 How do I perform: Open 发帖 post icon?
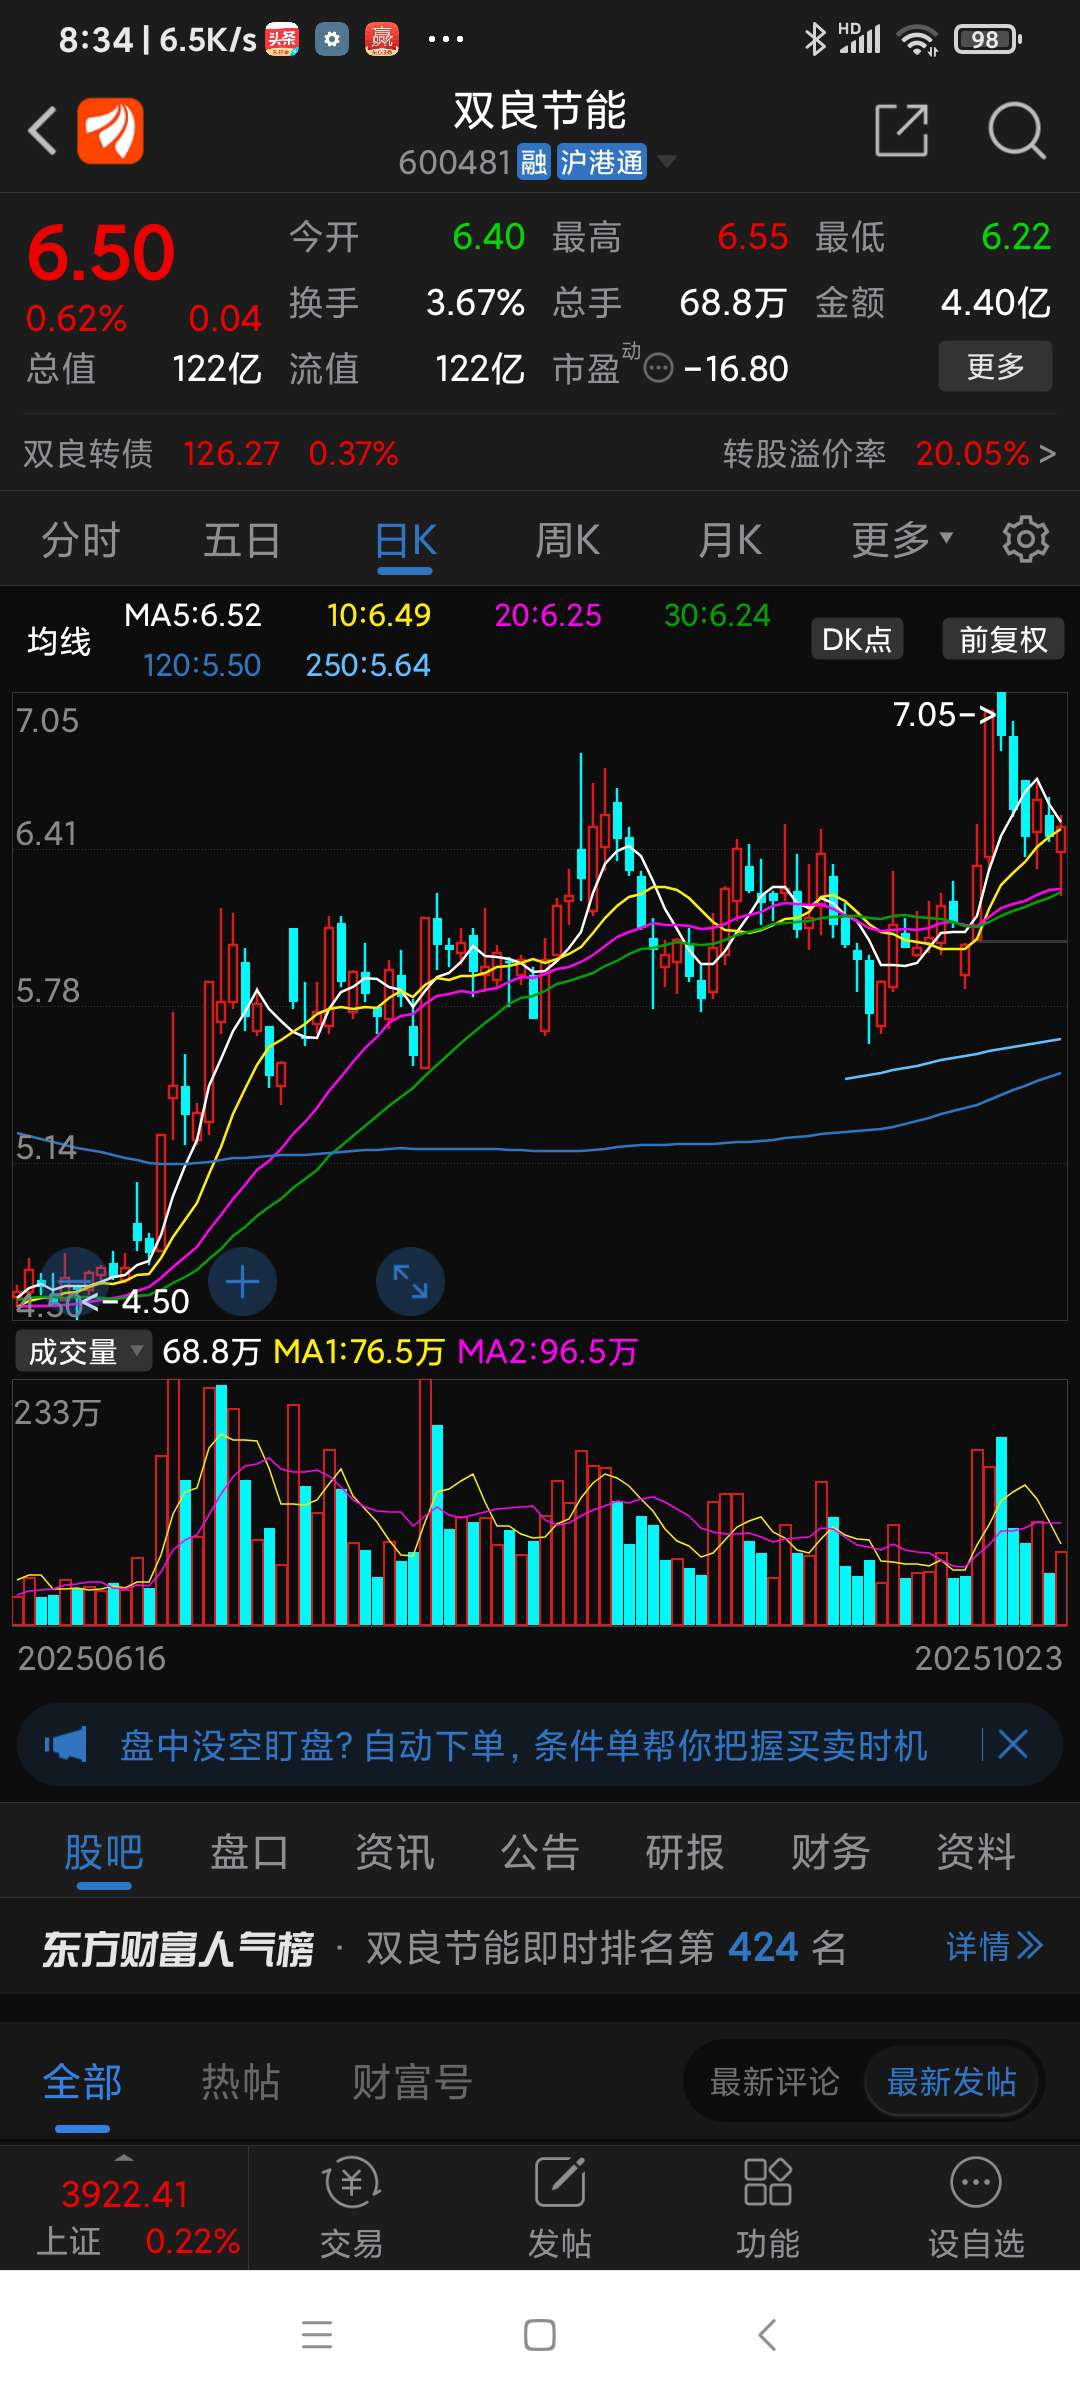point(559,2207)
